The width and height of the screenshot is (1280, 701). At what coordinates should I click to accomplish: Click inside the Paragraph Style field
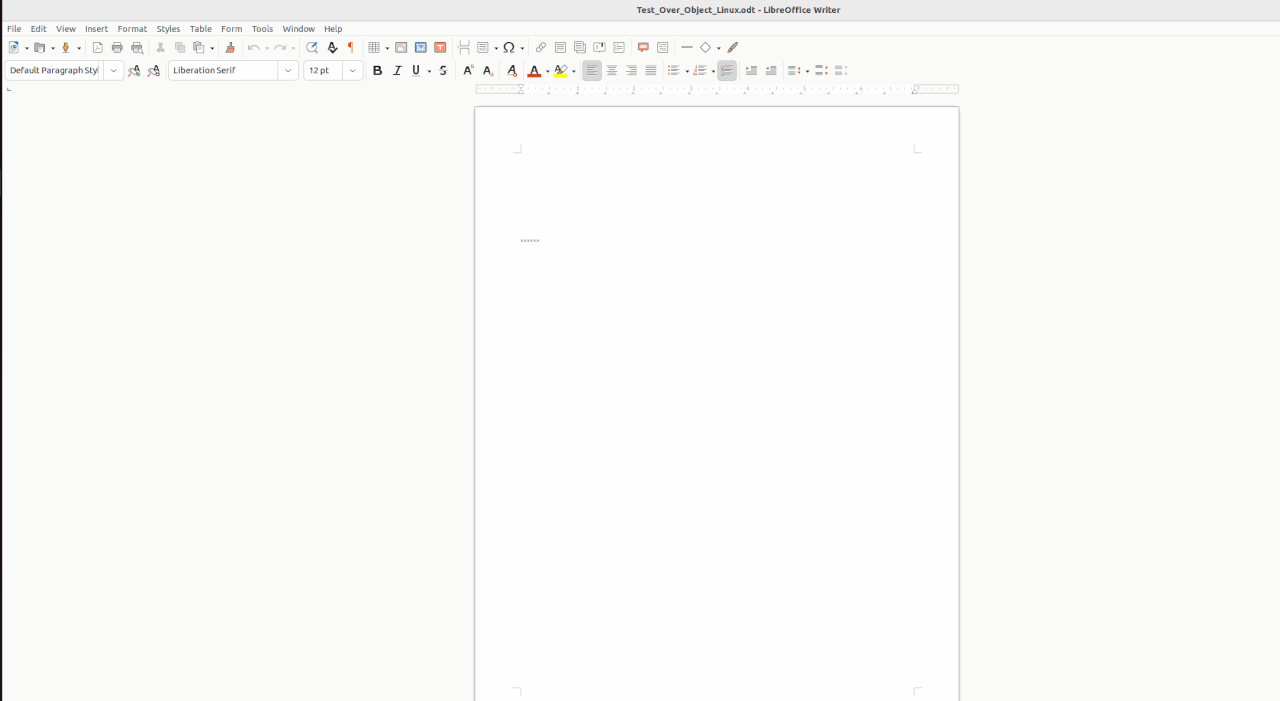(54, 70)
